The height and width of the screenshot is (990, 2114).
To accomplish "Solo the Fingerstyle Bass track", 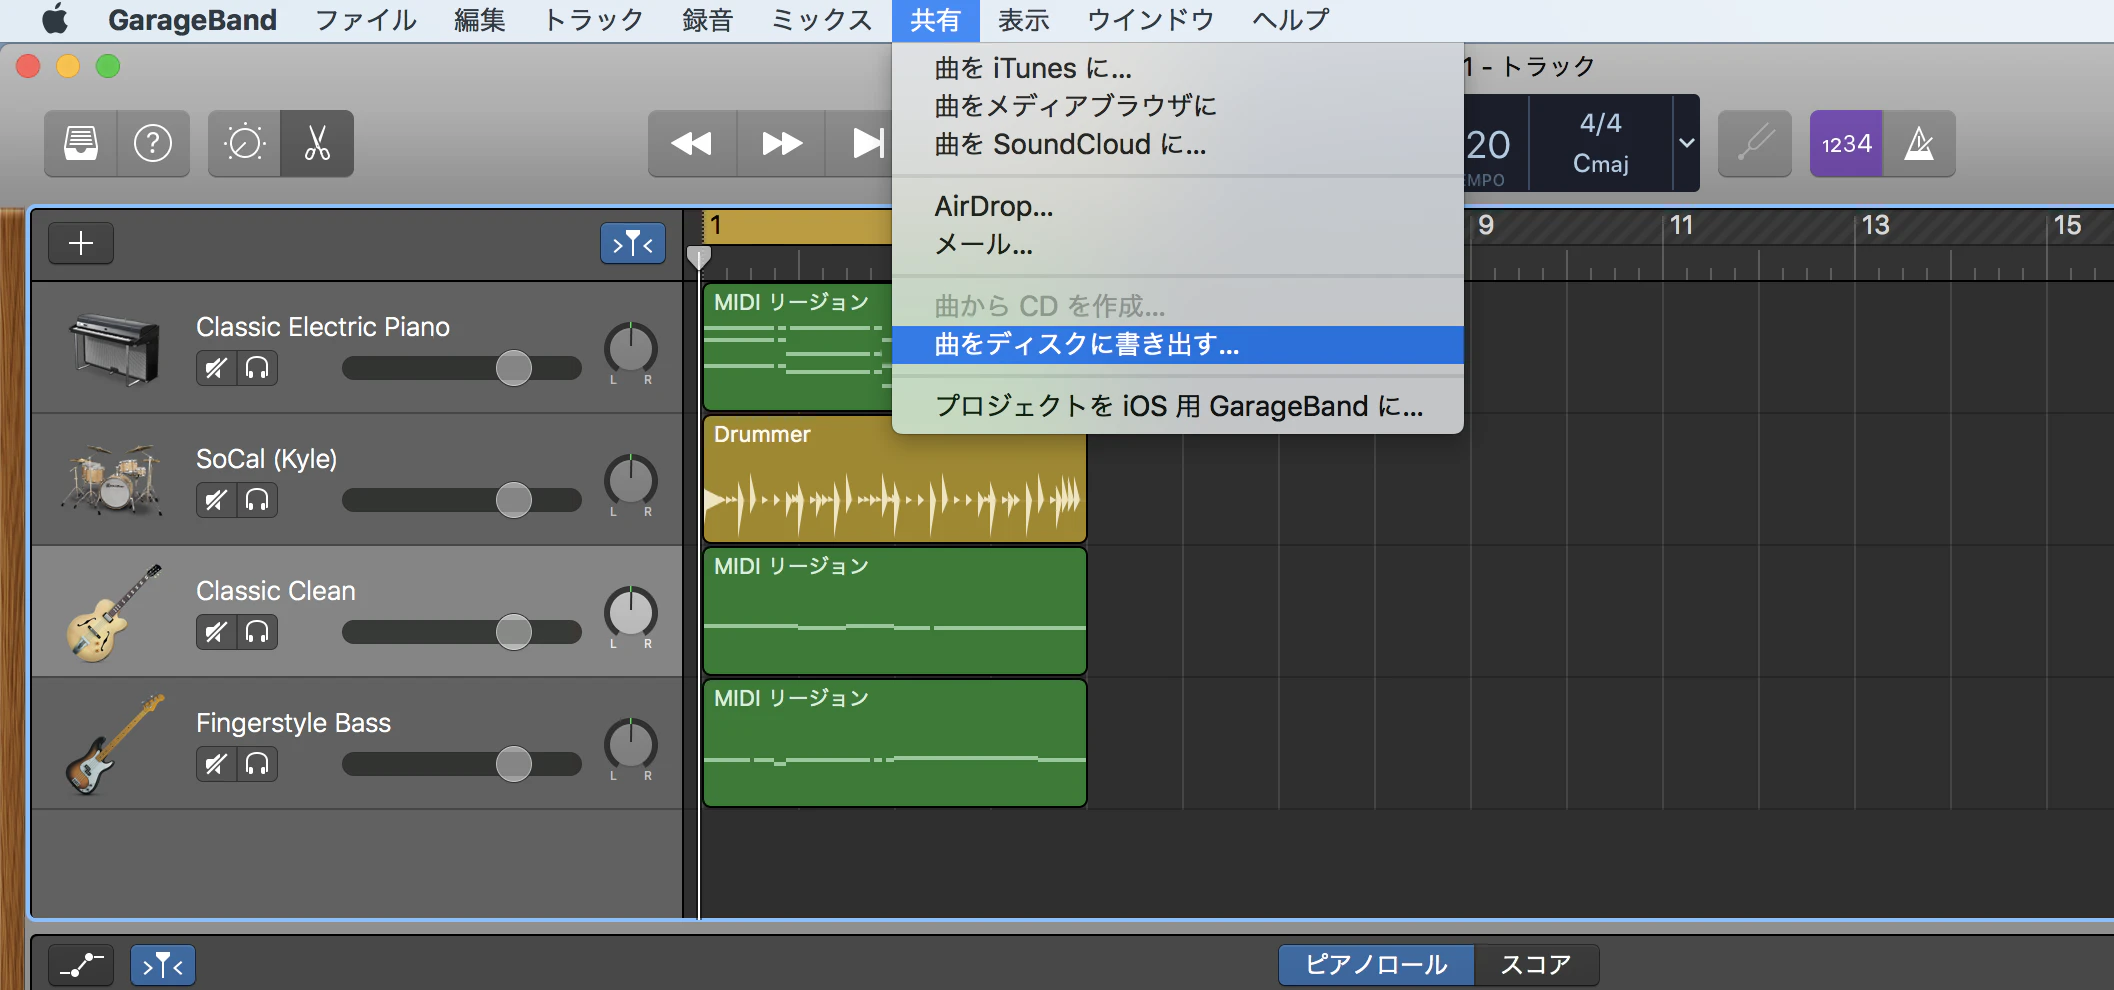I will 257,764.
